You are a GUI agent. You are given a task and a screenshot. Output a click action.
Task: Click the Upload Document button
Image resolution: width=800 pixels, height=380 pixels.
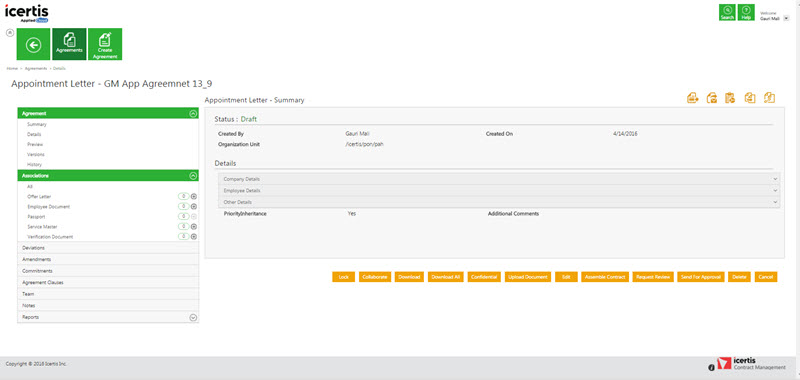(x=528, y=277)
